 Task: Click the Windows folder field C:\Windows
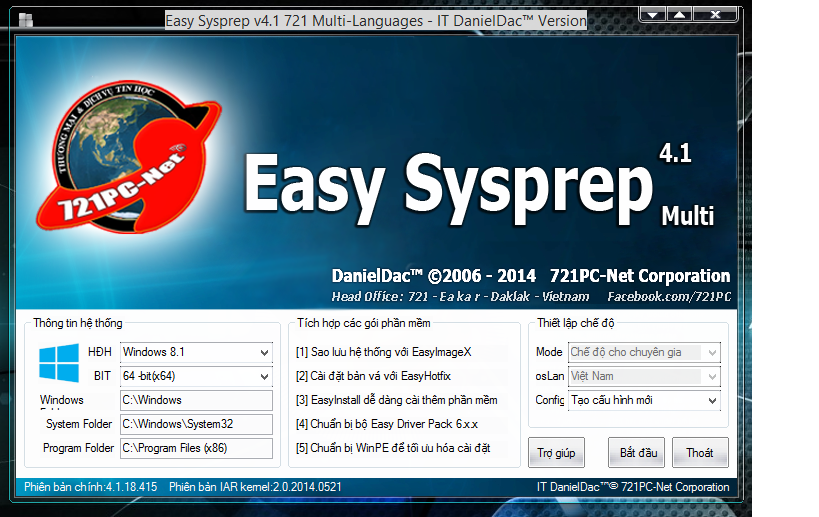click(196, 401)
